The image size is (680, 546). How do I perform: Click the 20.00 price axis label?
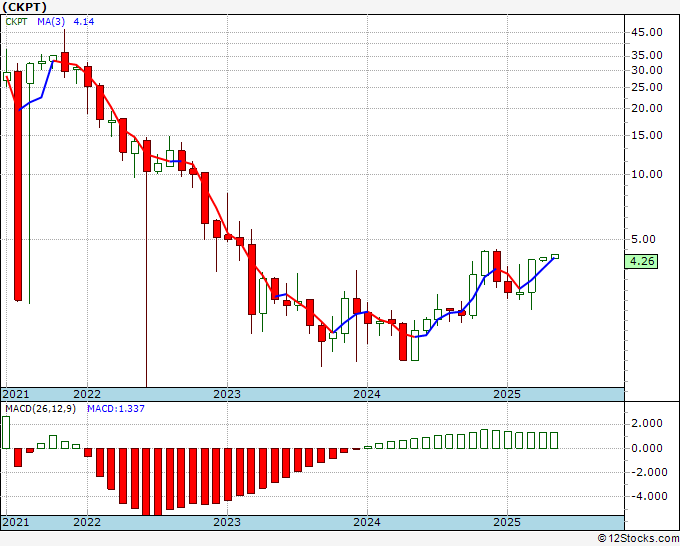click(647, 108)
